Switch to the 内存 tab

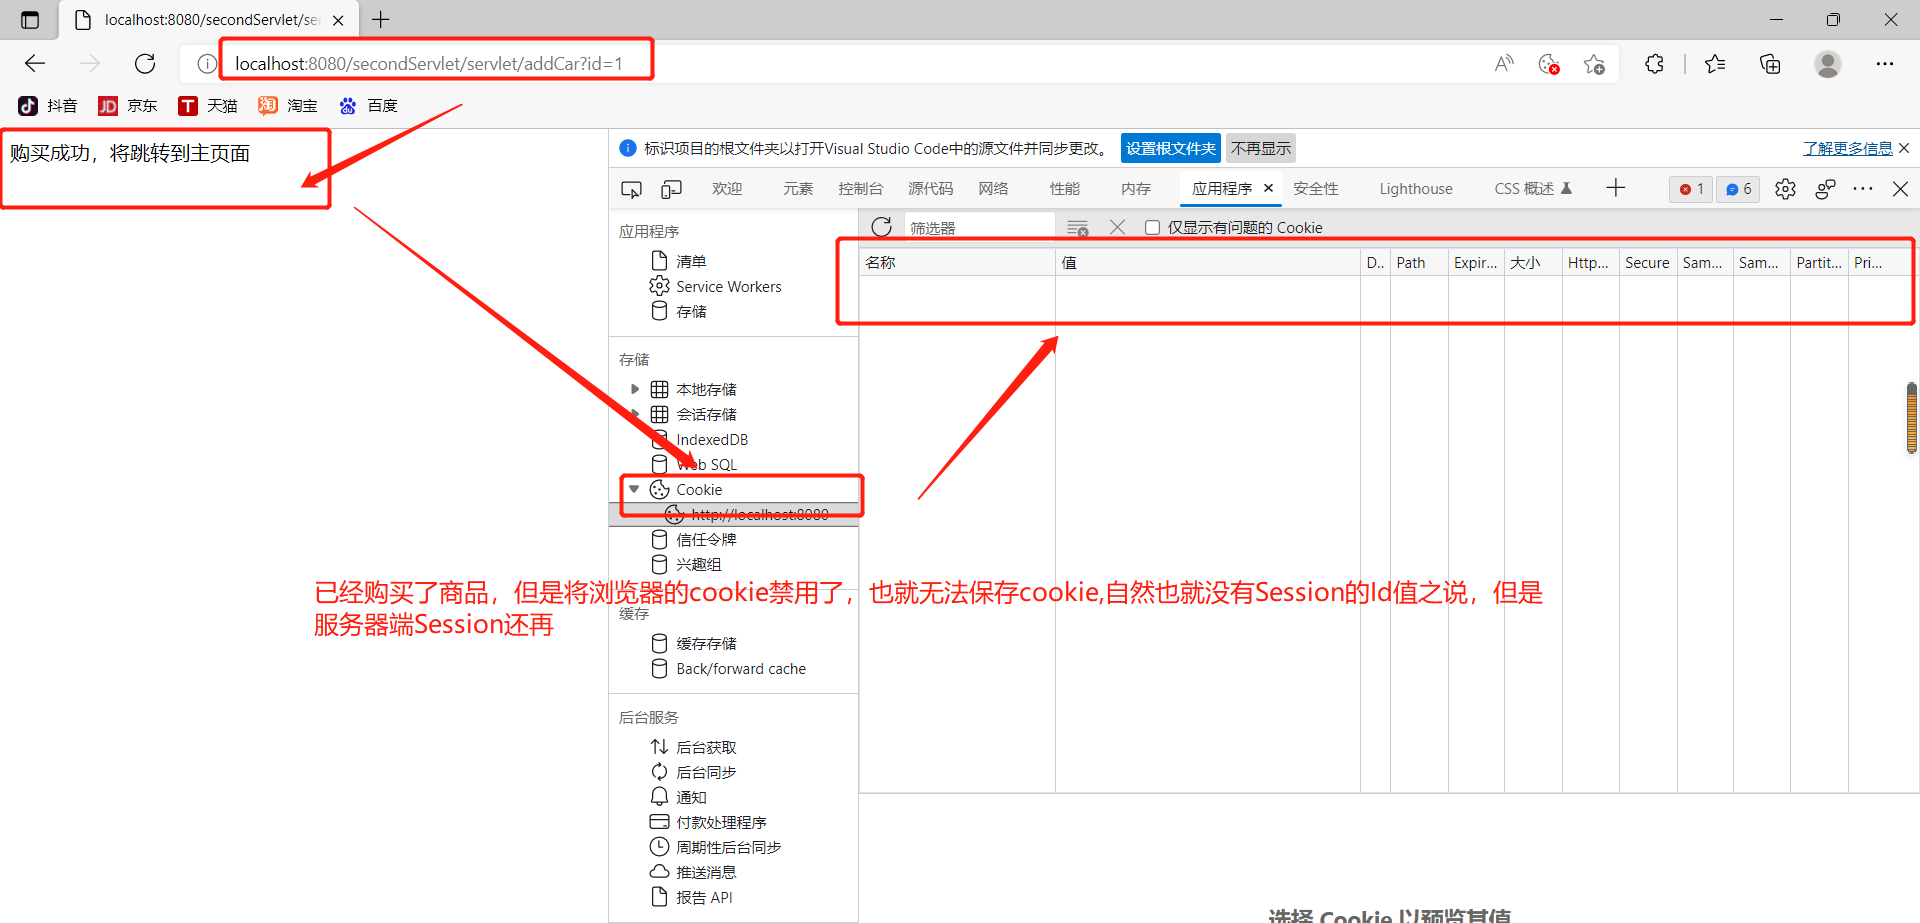click(1136, 189)
